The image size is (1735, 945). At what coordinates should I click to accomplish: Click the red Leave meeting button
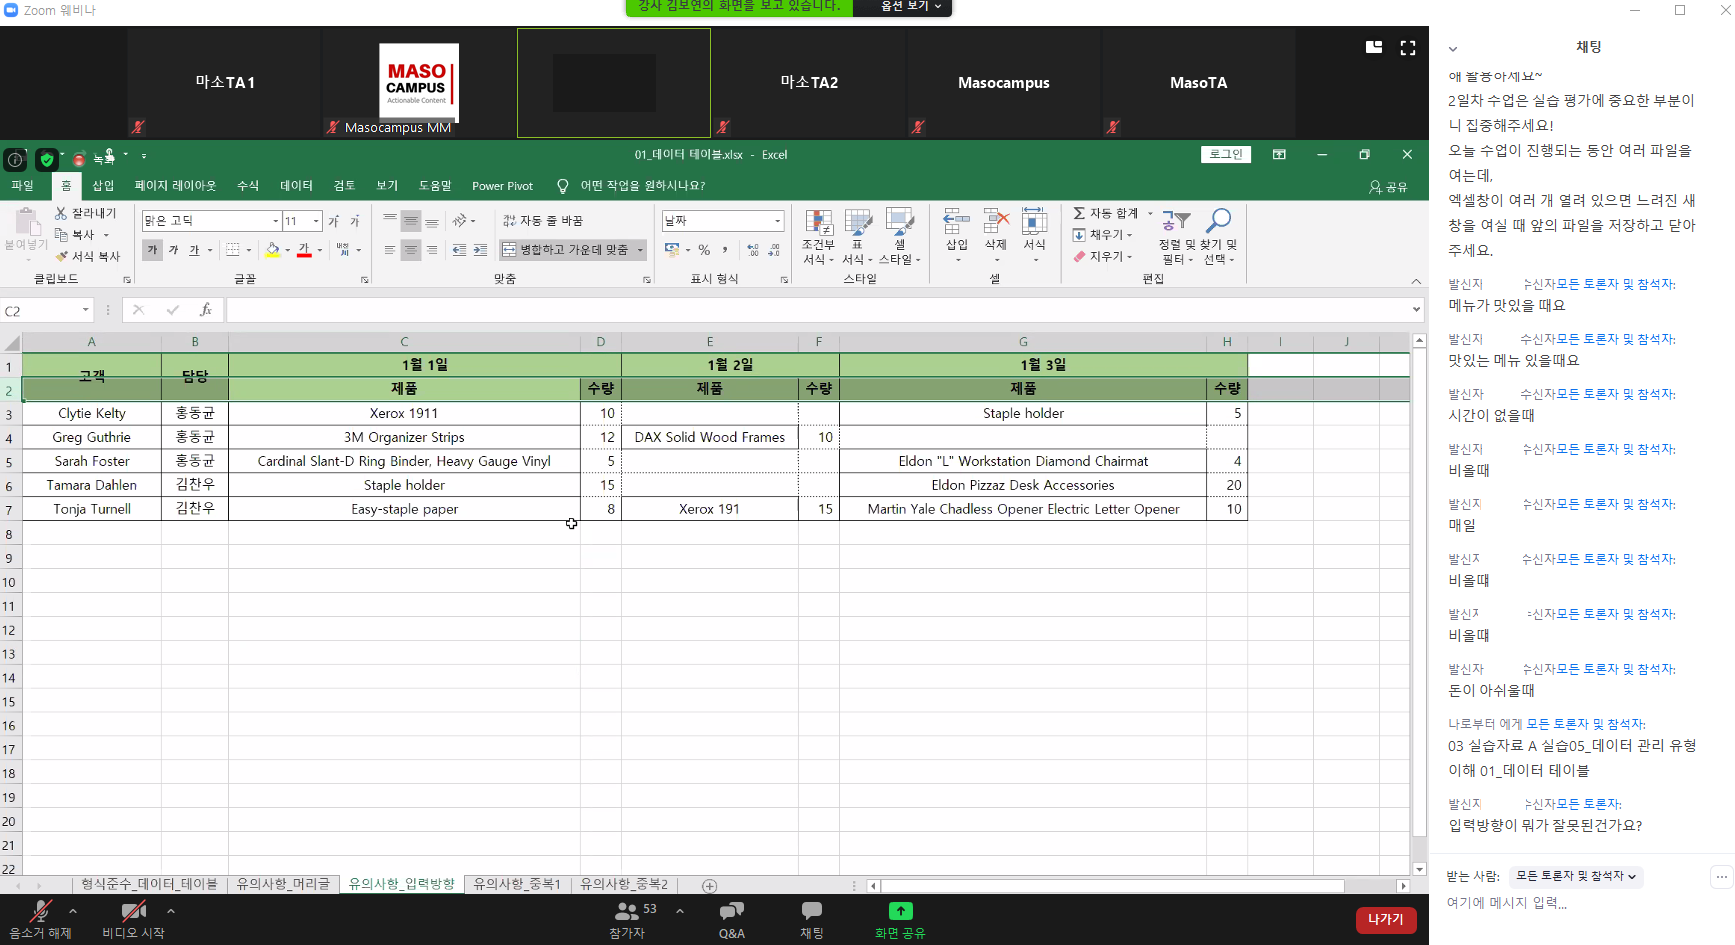pyautogui.click(x=1385, y=919)
